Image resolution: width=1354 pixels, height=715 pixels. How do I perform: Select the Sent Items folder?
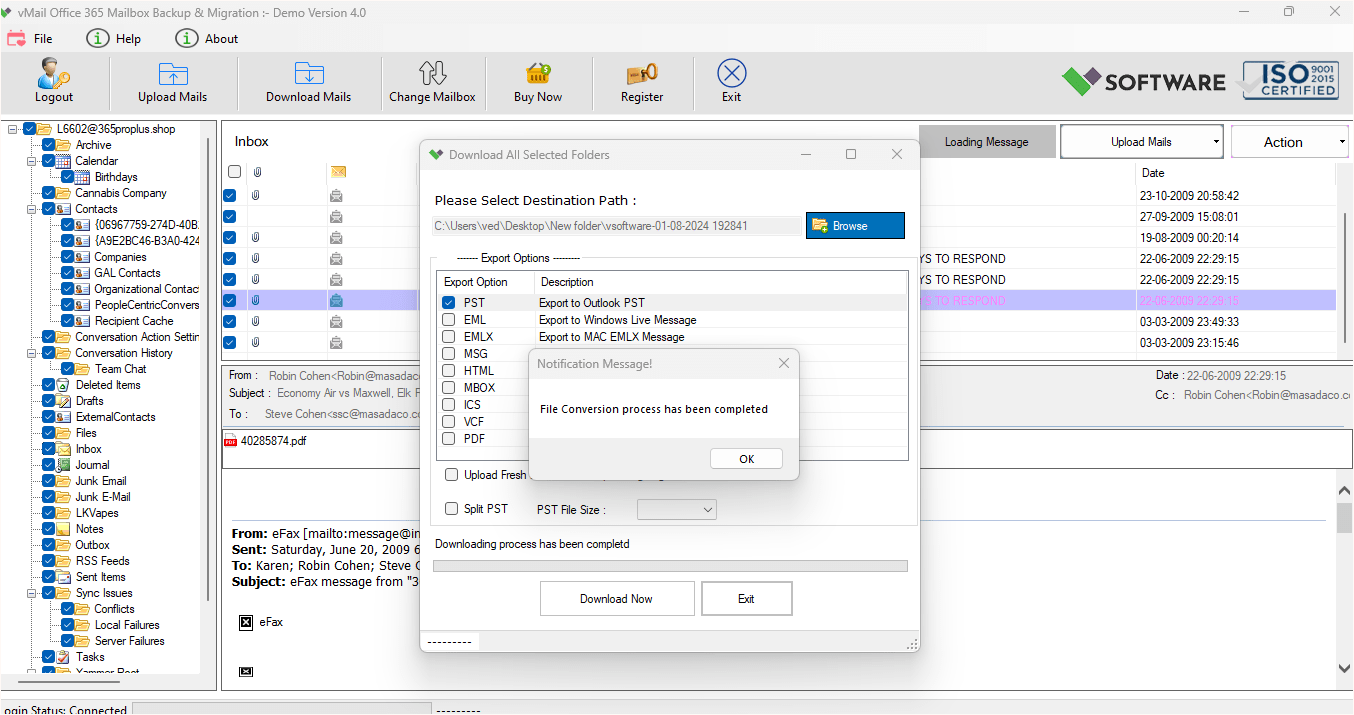coord(100,577)
